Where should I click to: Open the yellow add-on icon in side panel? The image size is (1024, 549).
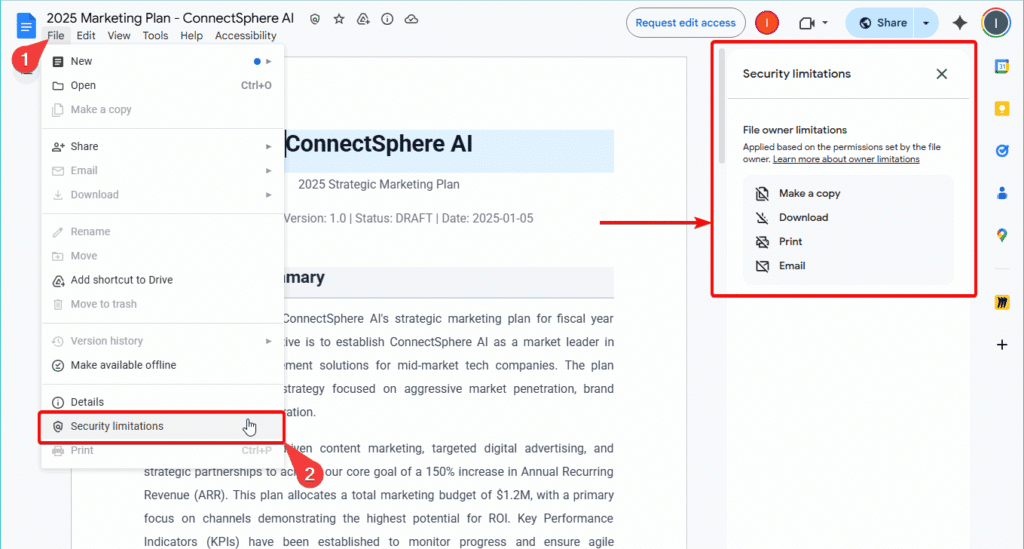(1002, 302)
